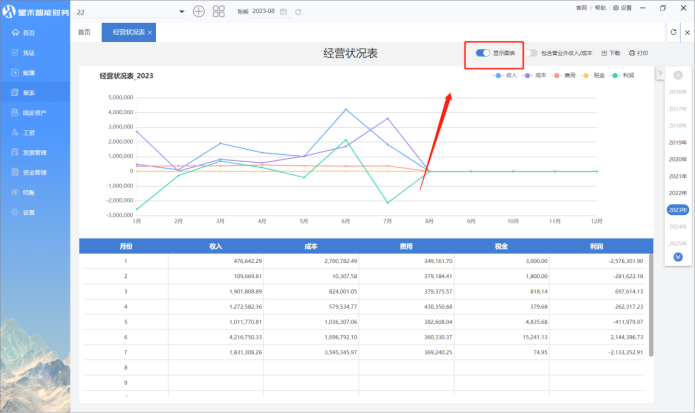The image size is (695, 413).
Task: Toggle the 费用 series in chart legend
Action: click(x=563, y=76)
